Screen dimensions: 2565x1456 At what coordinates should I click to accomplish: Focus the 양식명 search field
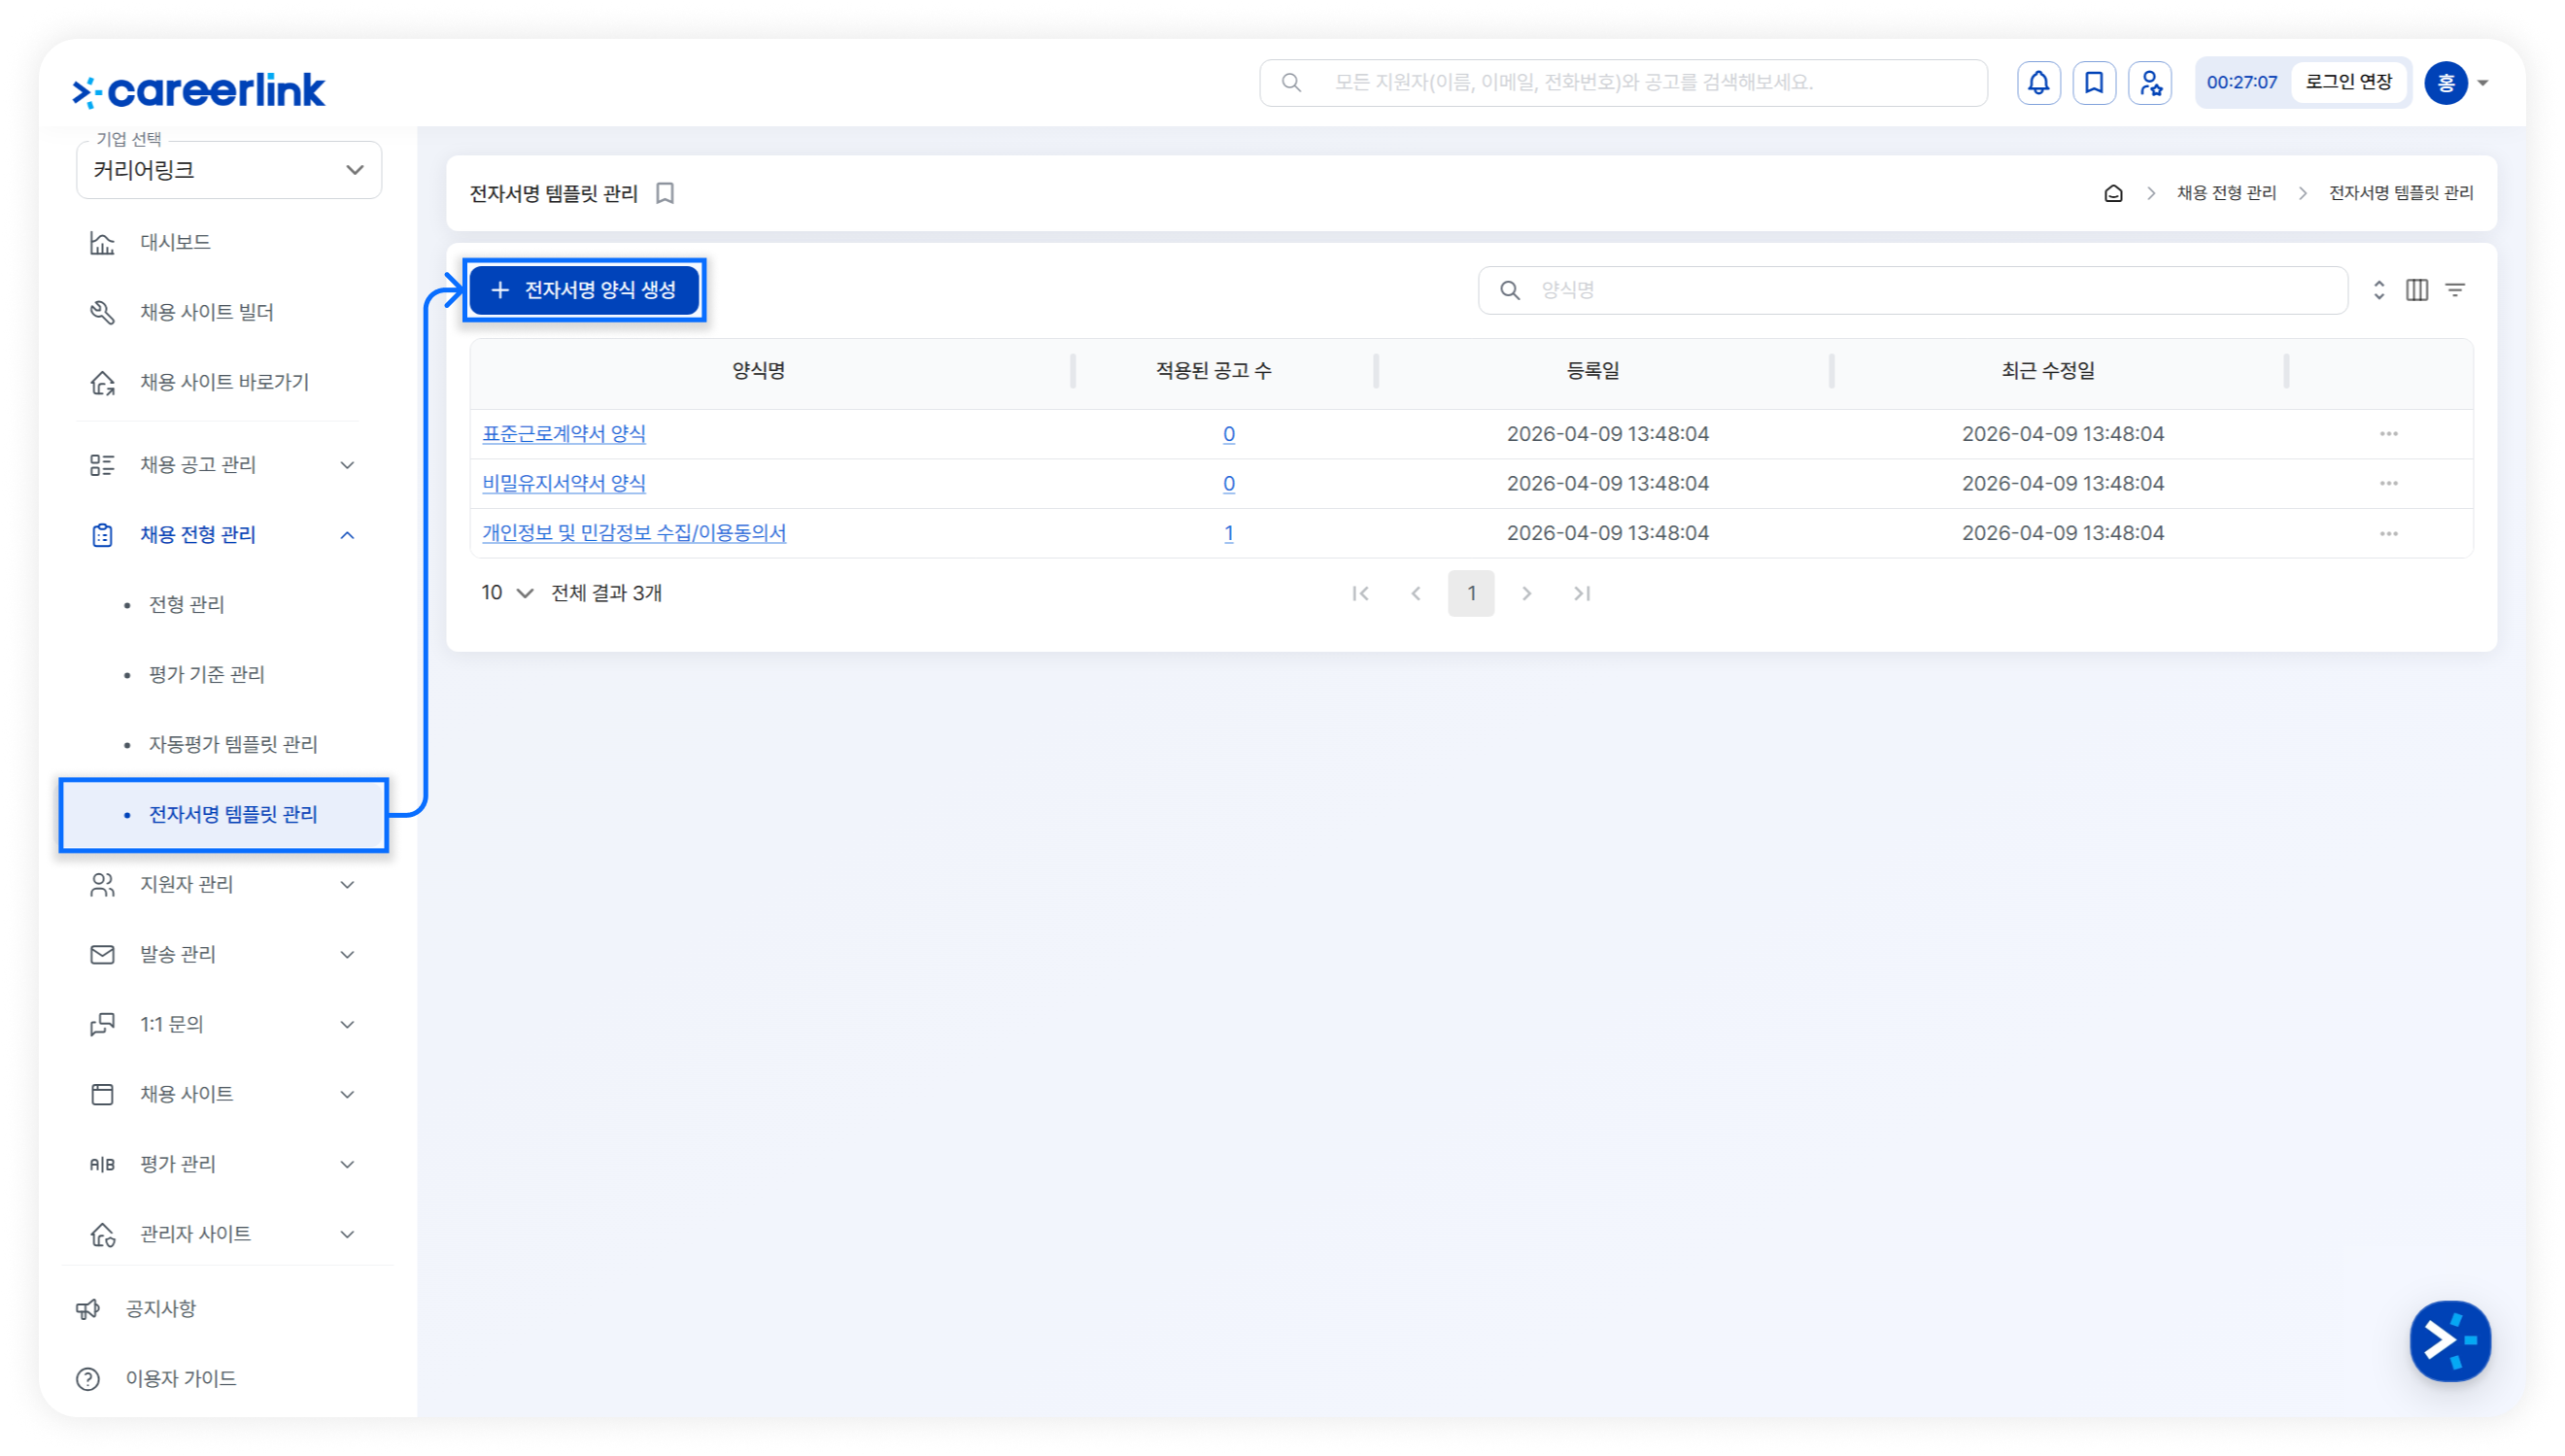(x=1912, y=290)
